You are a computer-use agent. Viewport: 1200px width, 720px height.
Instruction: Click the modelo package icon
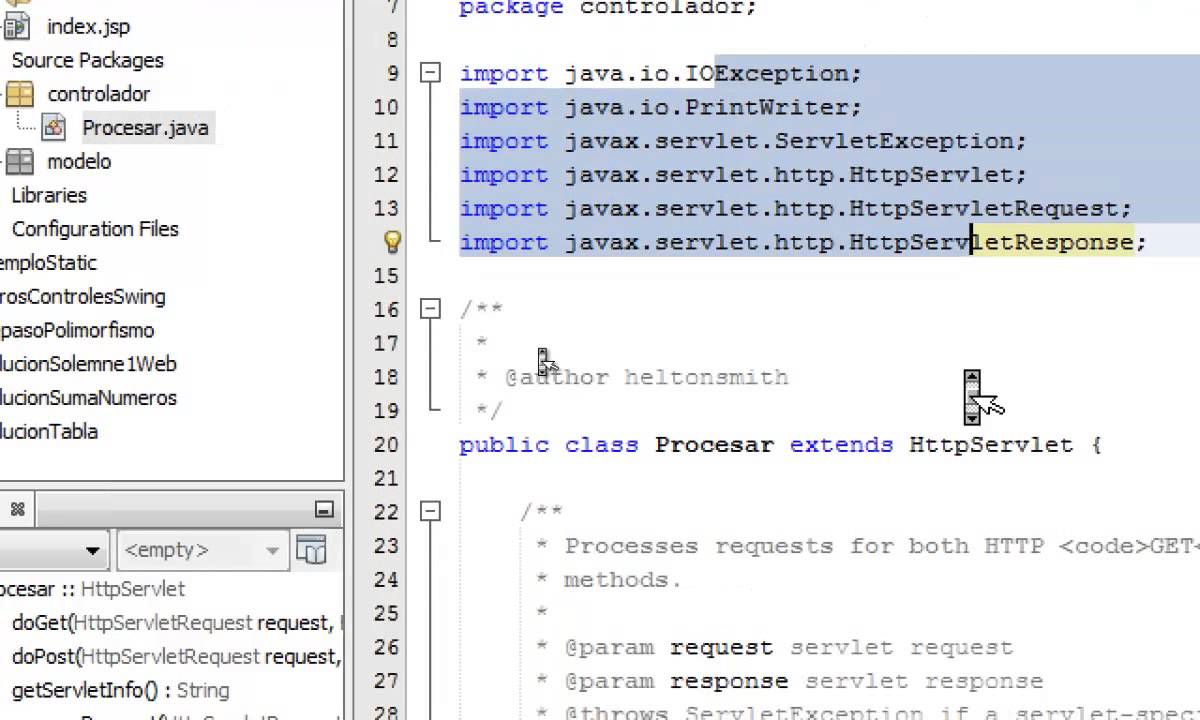pyautogui.click(x=19, y=162)
